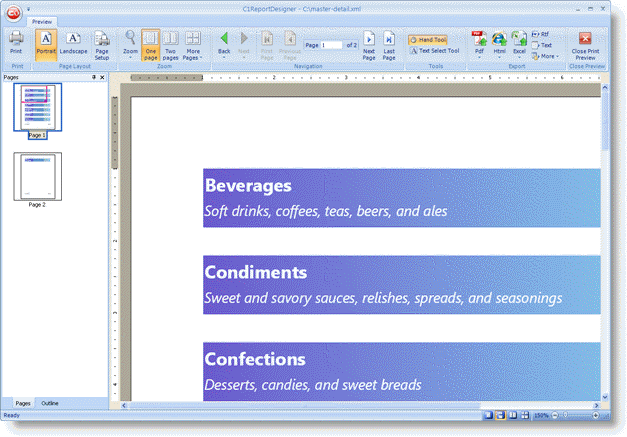Activate the Text Select Tool
The height and width of the screenshot is (437, 627).
[x=435, y=50]
